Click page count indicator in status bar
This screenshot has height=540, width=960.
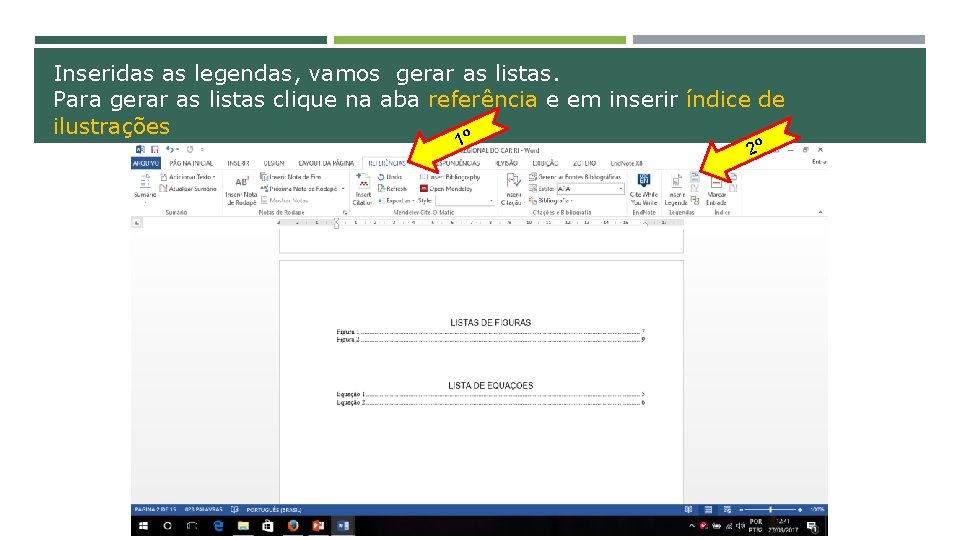(x=156, y=509)
